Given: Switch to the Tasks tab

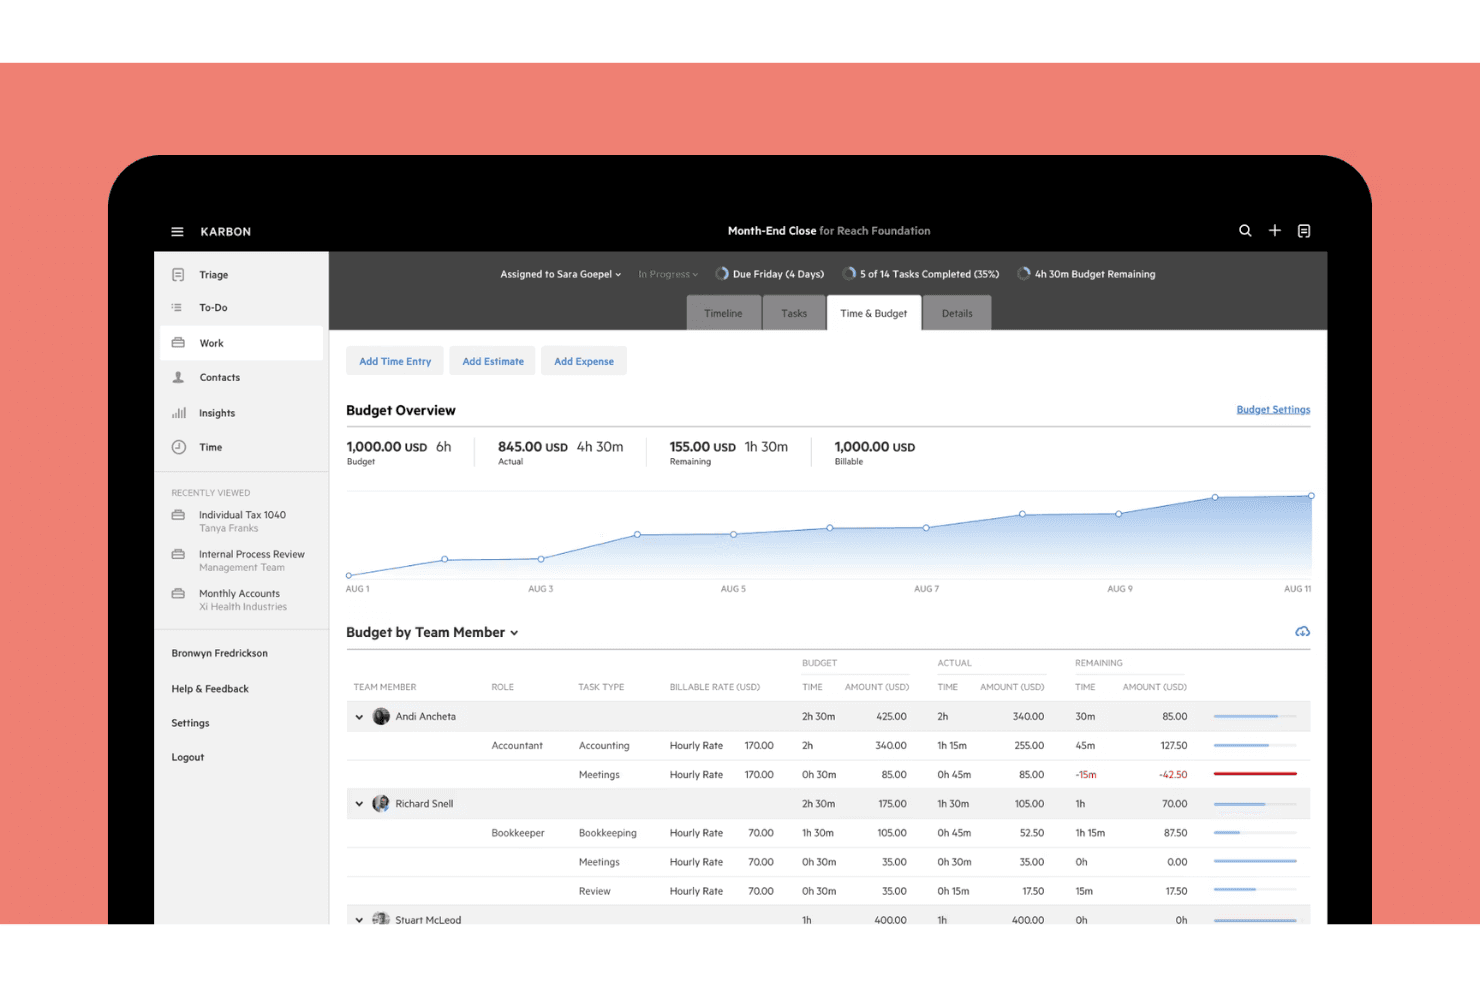Looking at the screenshot, I should coord(794,313).
